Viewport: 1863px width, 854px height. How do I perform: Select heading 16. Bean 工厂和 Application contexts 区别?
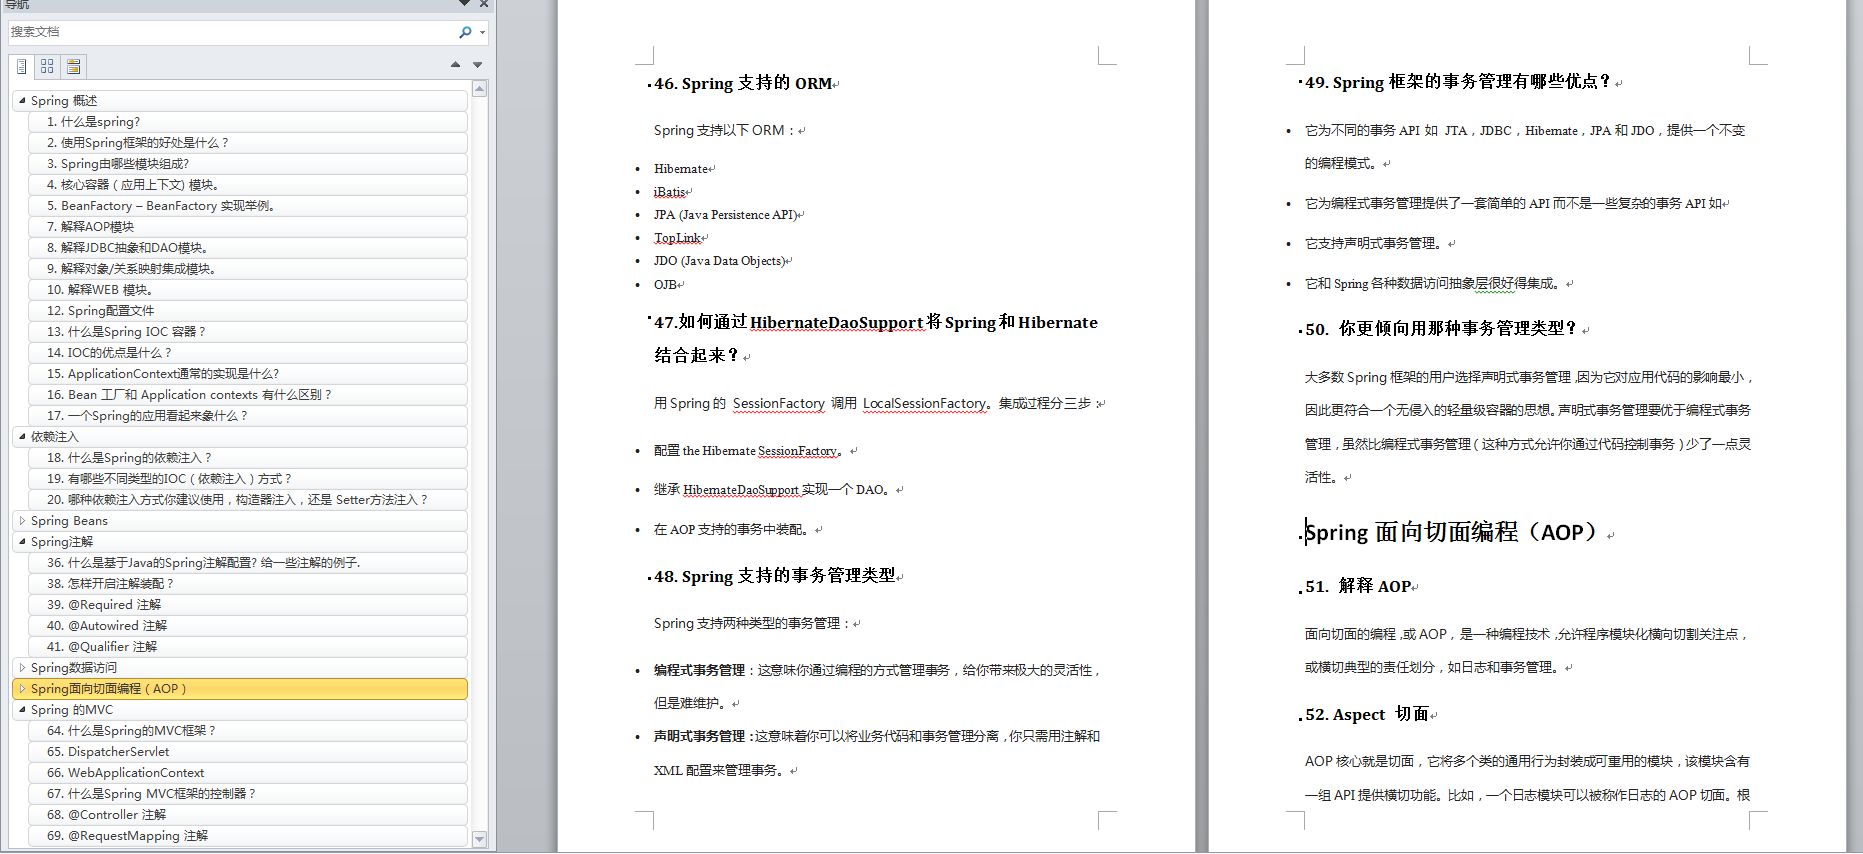247,395
